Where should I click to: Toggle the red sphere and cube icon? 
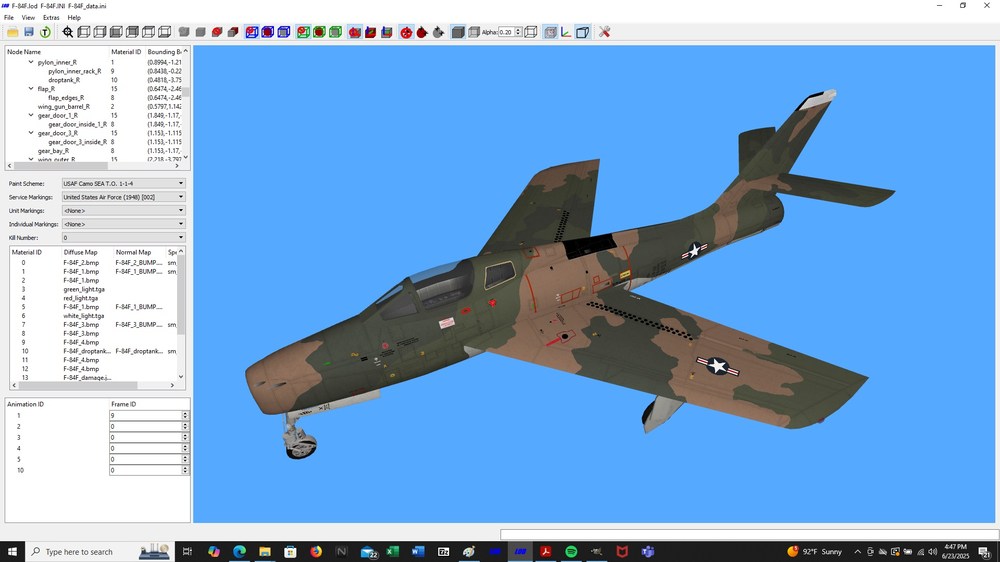(x=355, y=32)
